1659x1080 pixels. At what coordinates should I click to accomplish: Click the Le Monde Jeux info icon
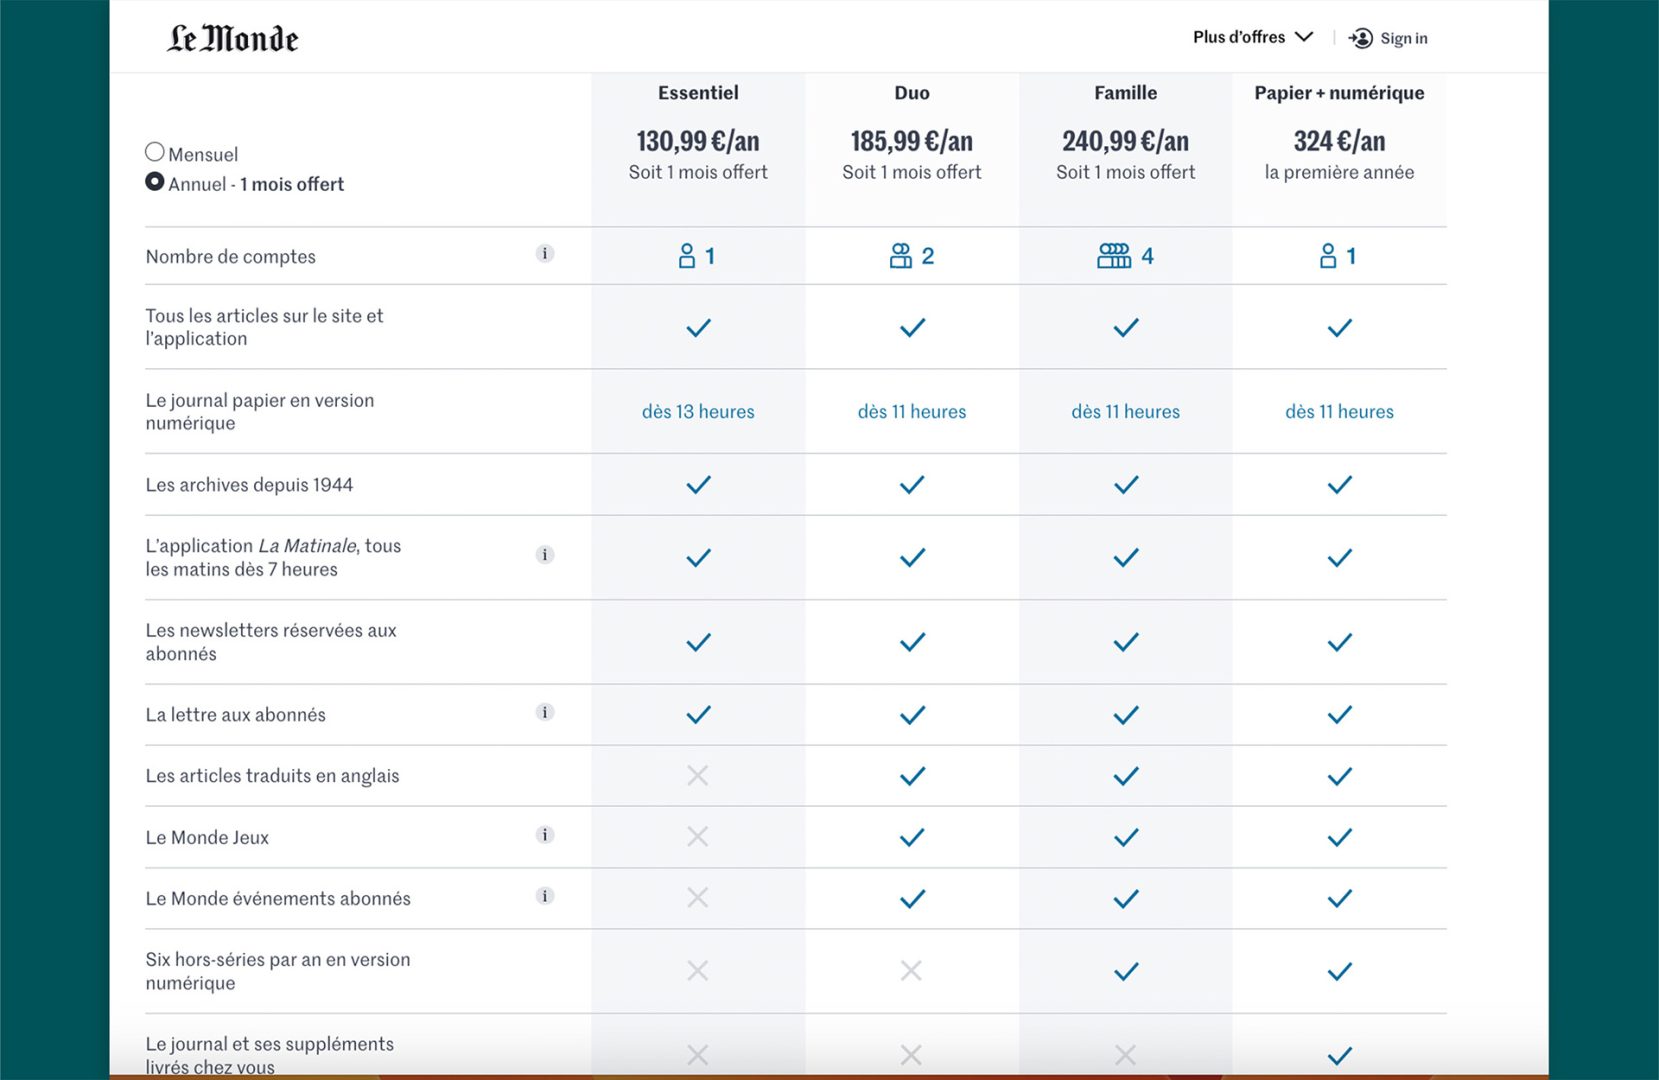(x=545, y=835)
